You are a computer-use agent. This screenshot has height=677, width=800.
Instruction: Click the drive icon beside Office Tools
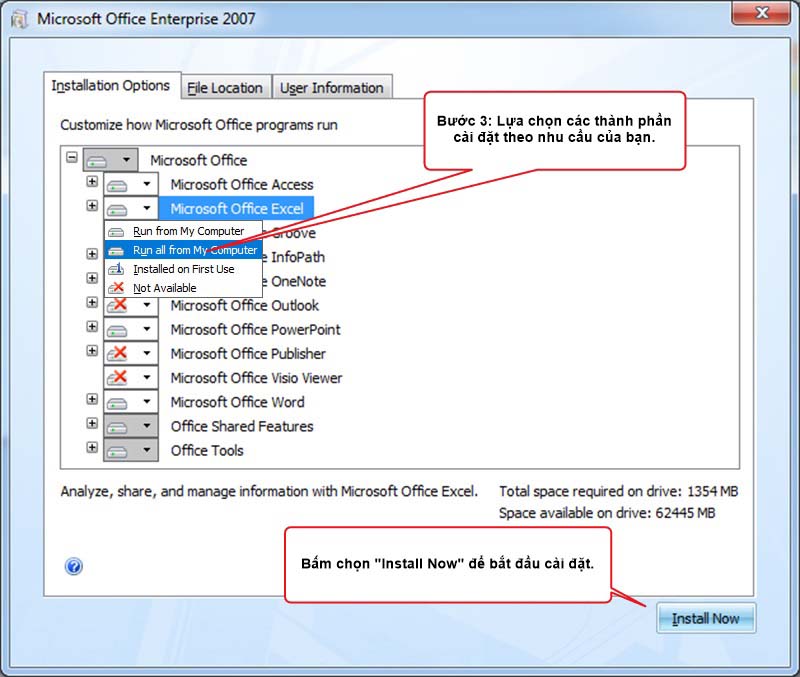[x=117, y=451]
